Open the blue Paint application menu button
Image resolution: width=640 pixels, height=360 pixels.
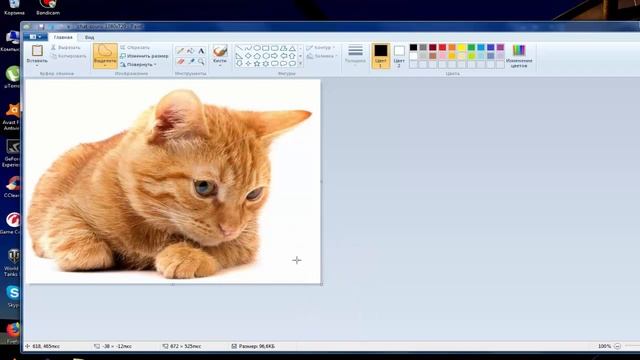35,37
